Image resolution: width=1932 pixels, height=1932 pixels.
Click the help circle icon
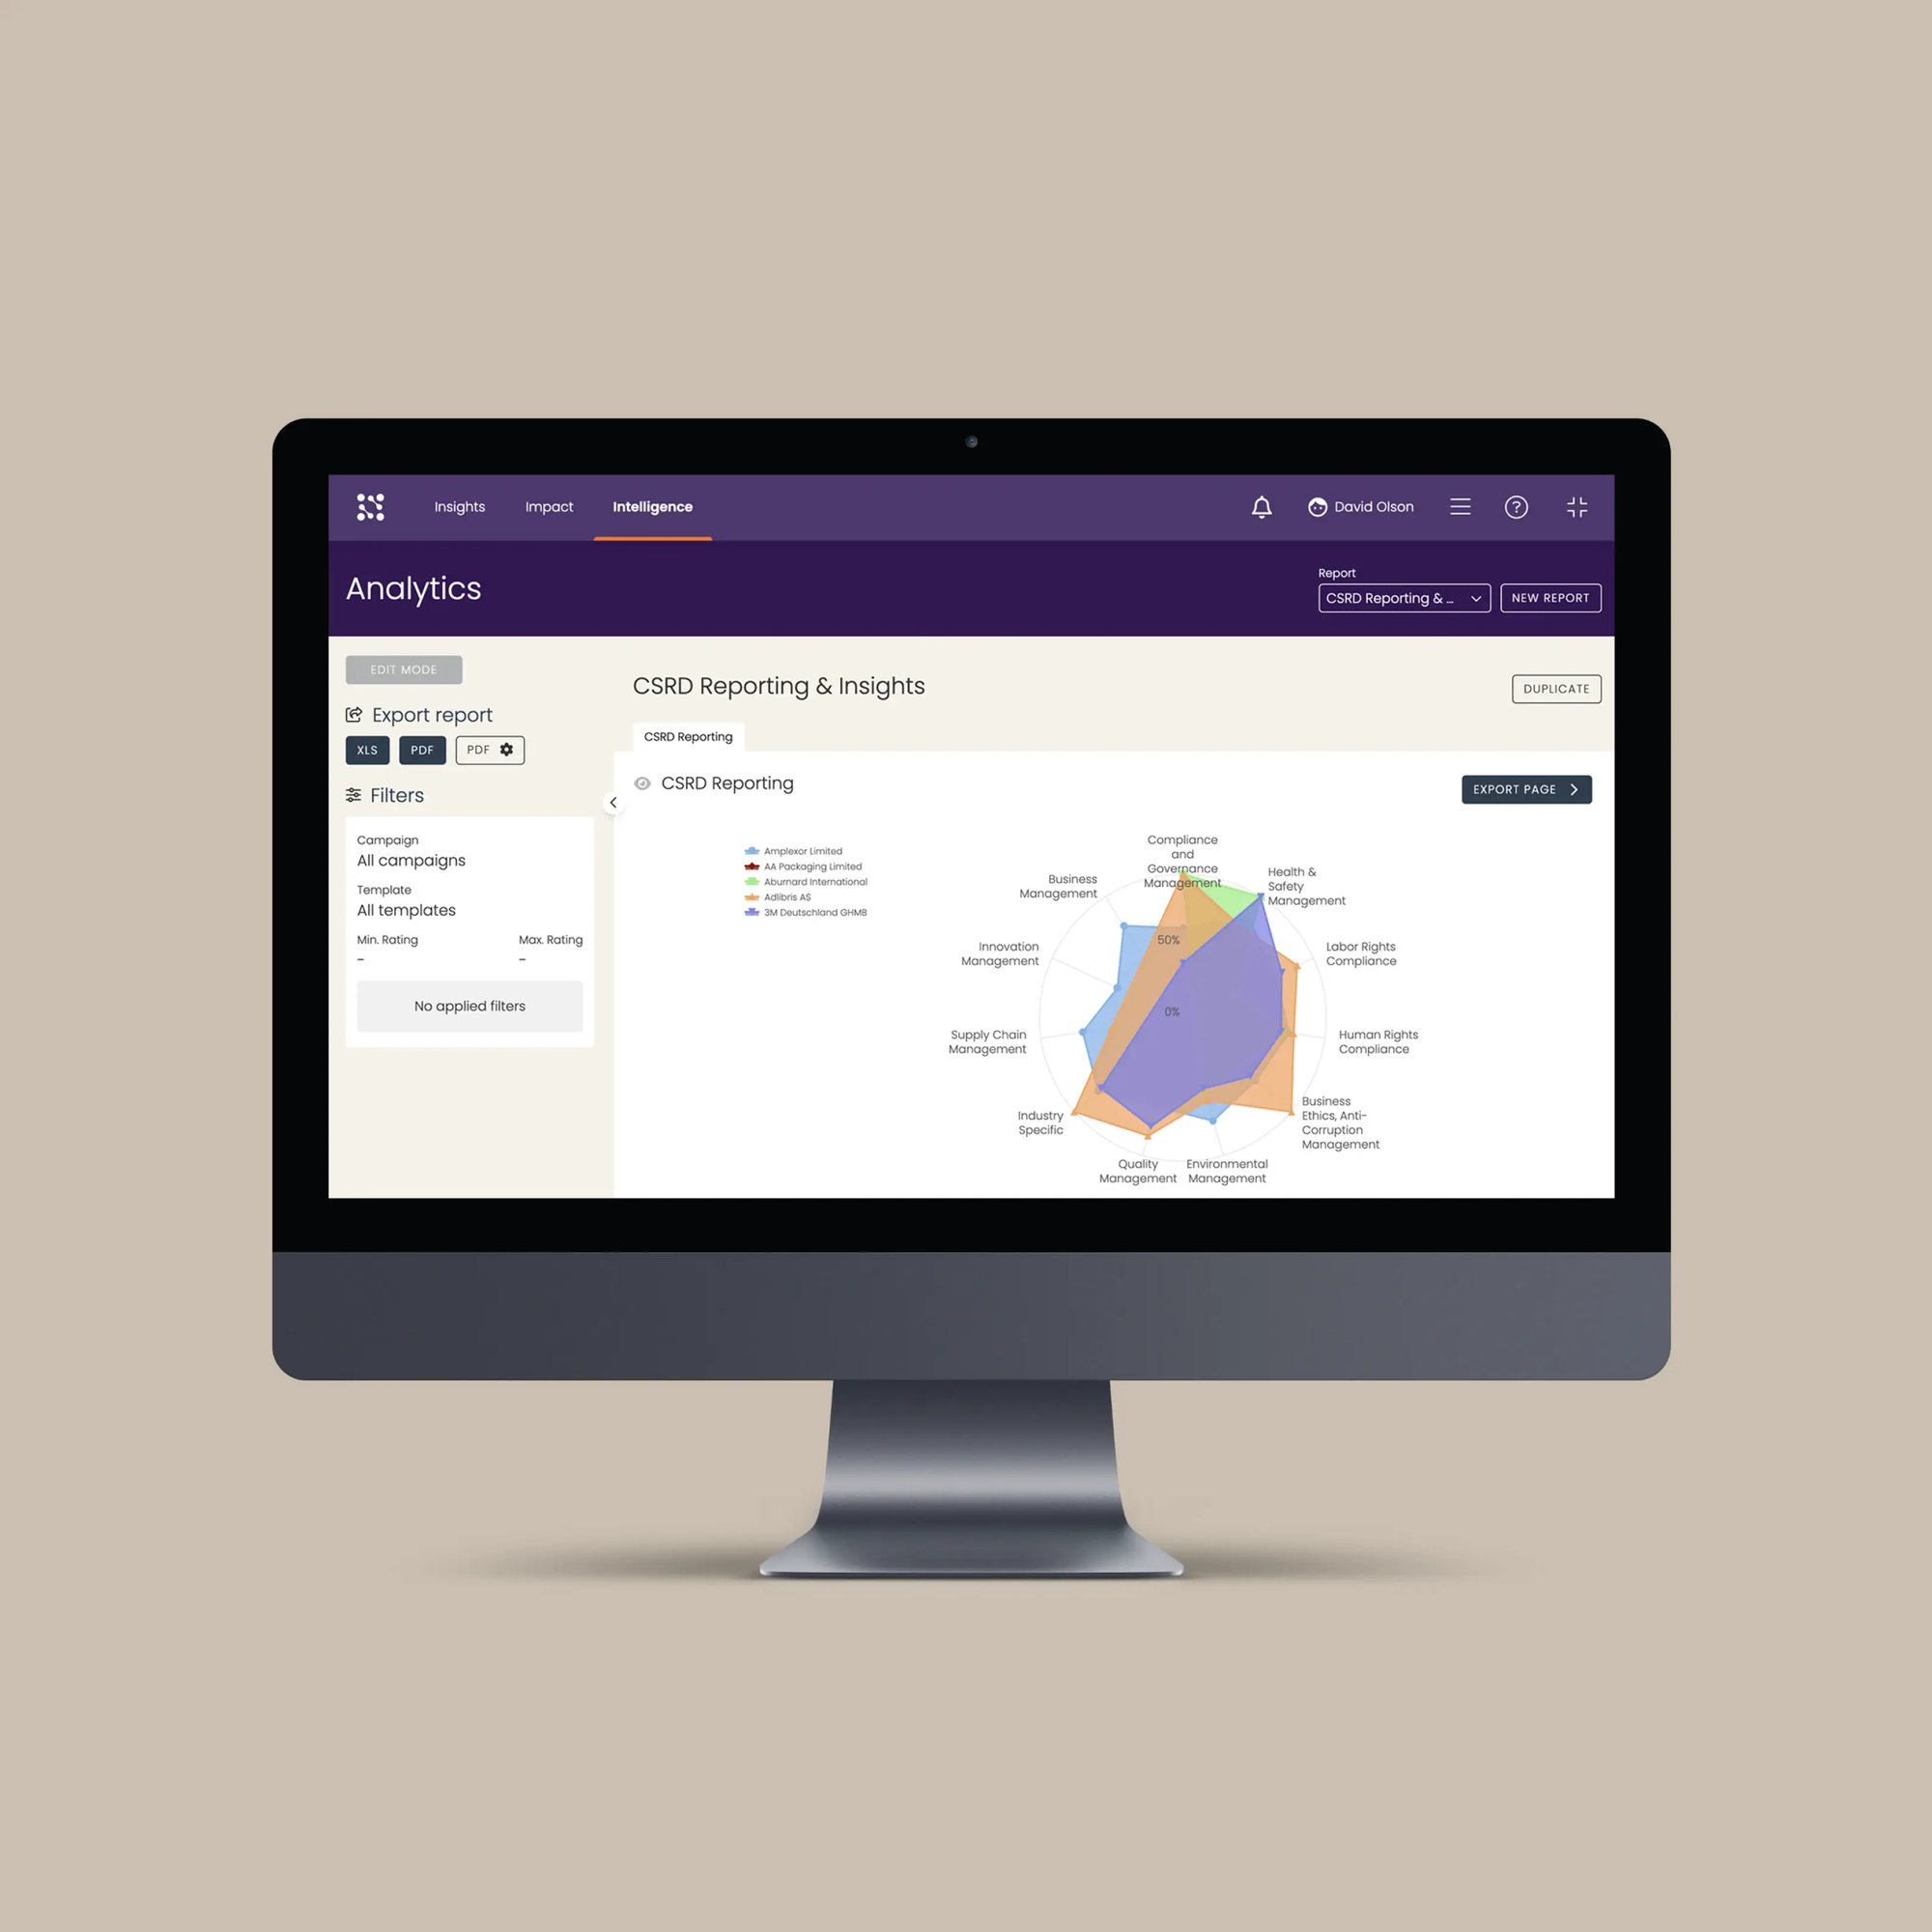click(1517, 508)
